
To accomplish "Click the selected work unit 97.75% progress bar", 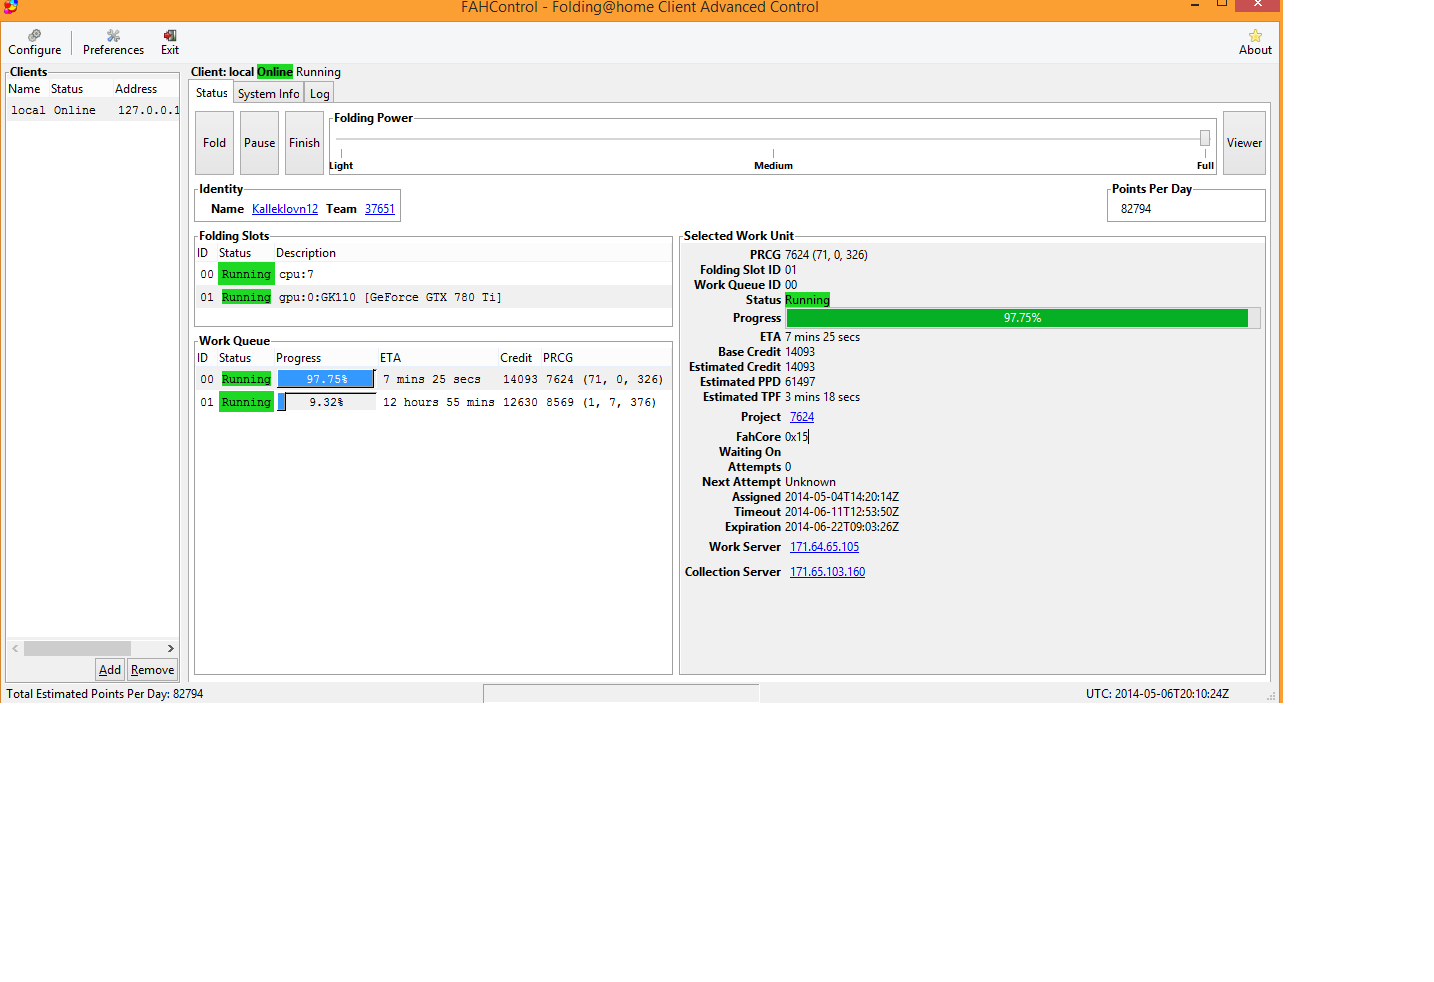I will 1023,318.
